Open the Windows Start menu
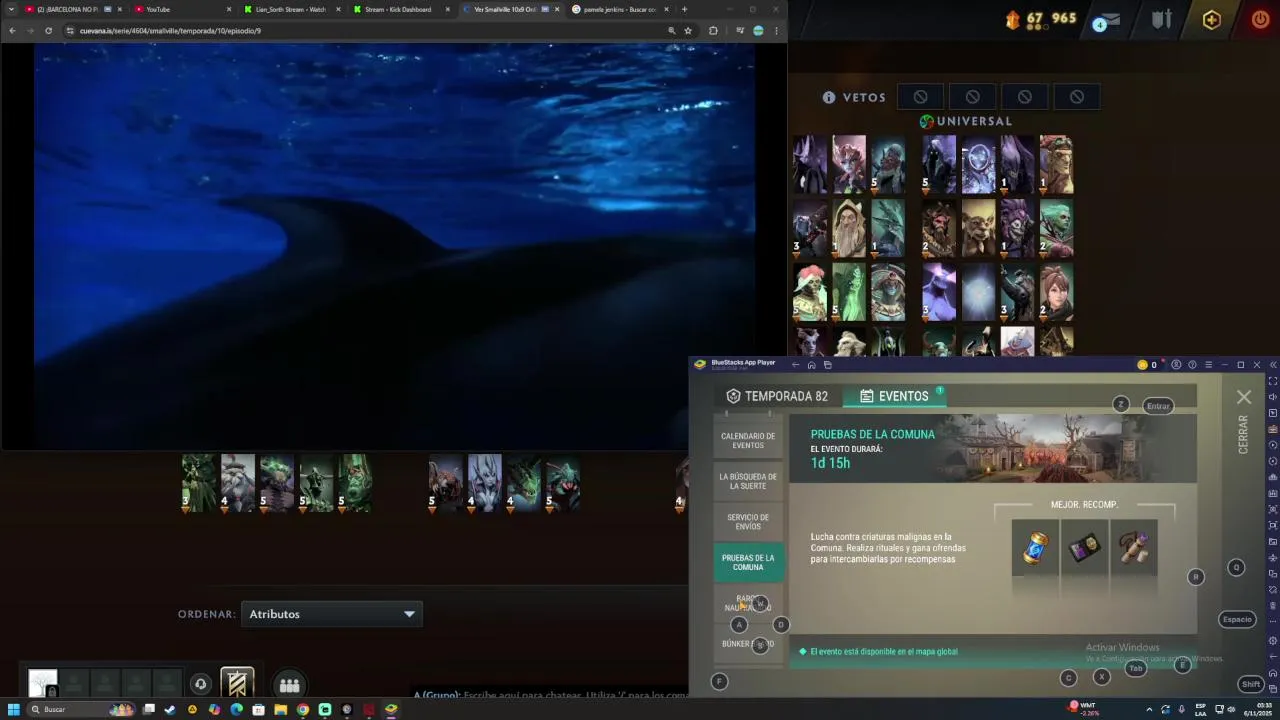This screenshot has height=720, width=1280. (x=14, y=709)
